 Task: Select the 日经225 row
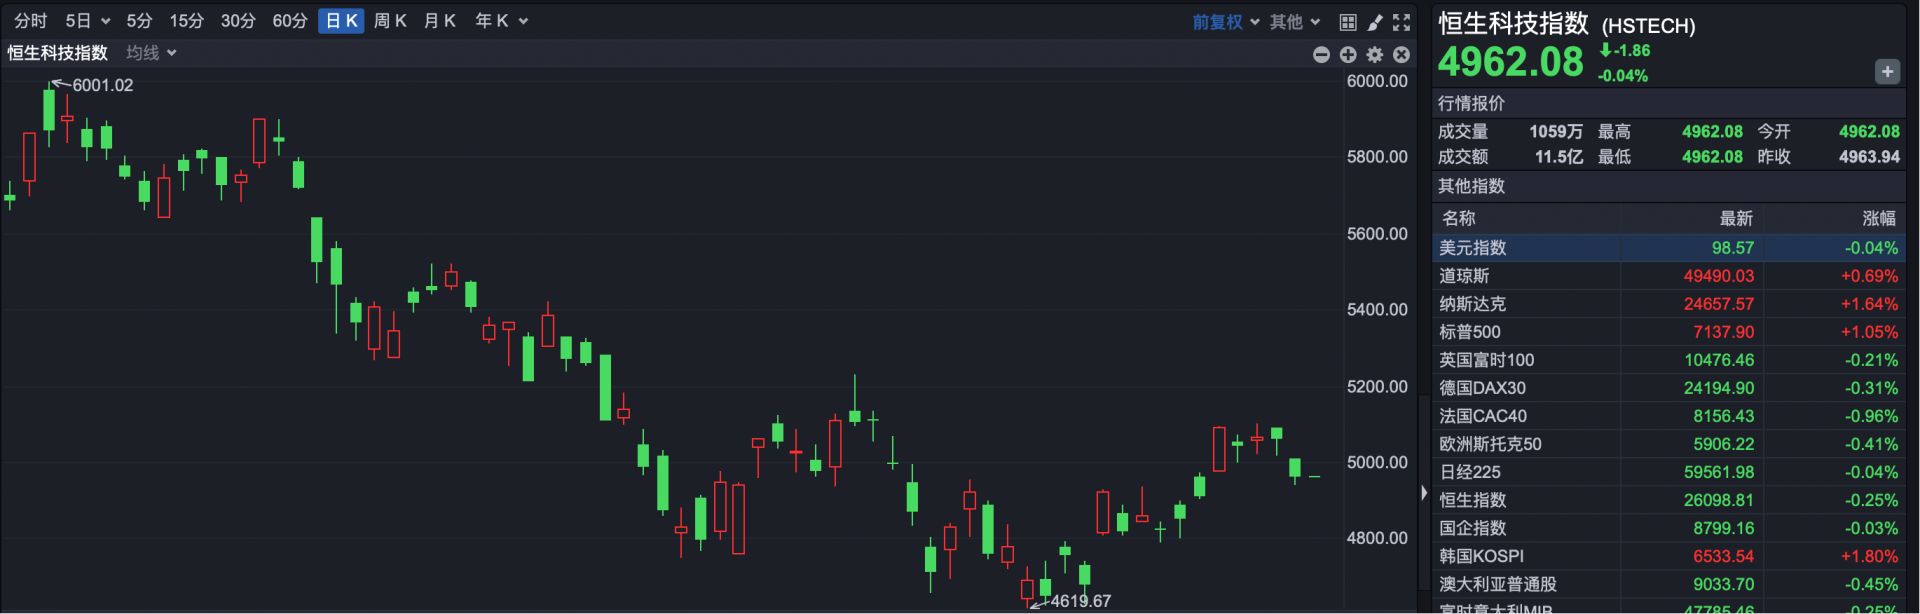tap(1668, 472)
